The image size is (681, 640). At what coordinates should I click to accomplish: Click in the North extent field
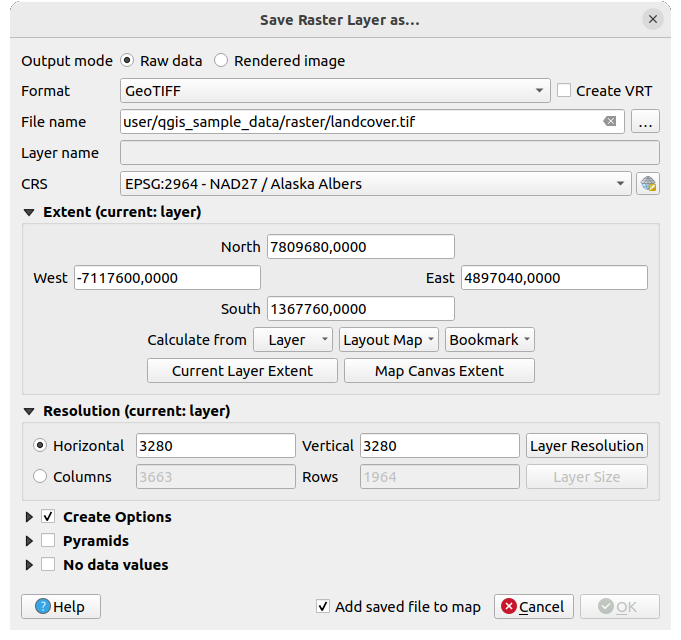(x=360, y=247)
